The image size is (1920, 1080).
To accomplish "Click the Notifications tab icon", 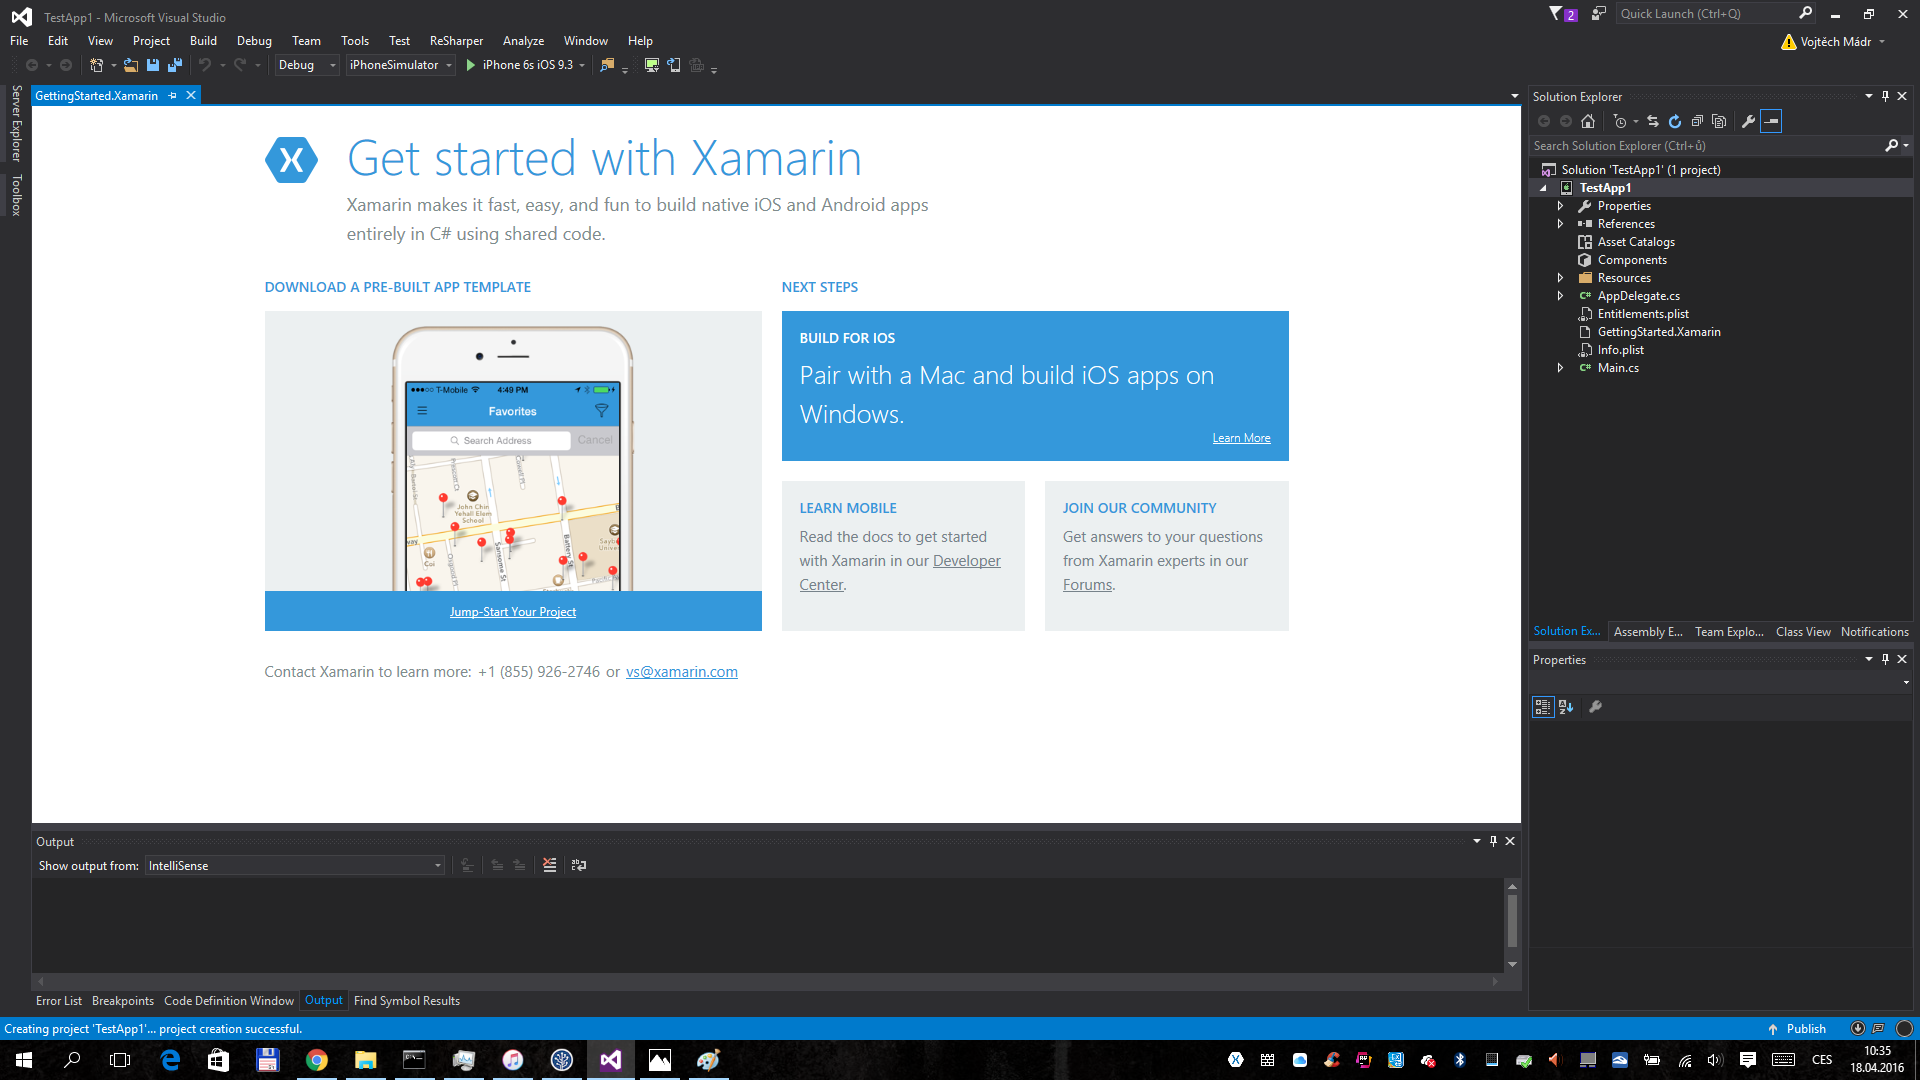I will click(1873, 630).
